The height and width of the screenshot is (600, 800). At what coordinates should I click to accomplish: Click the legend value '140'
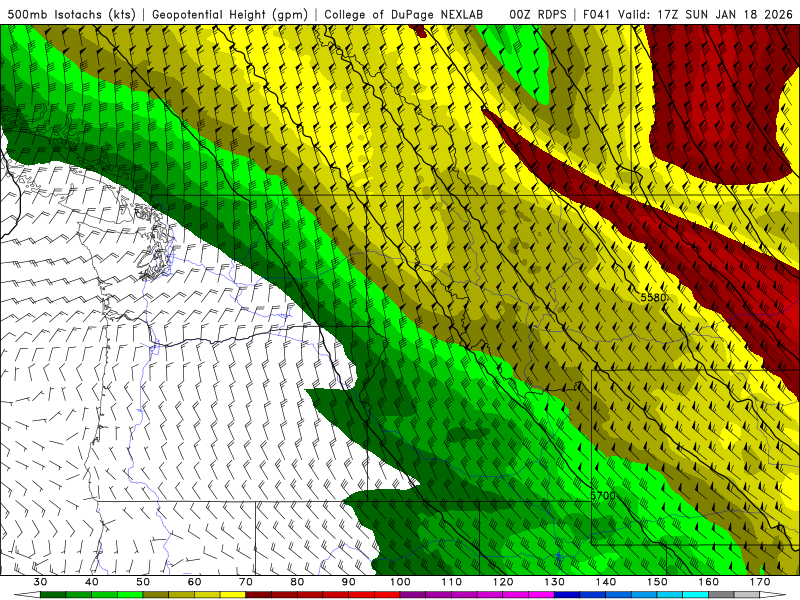pos(606,582)
